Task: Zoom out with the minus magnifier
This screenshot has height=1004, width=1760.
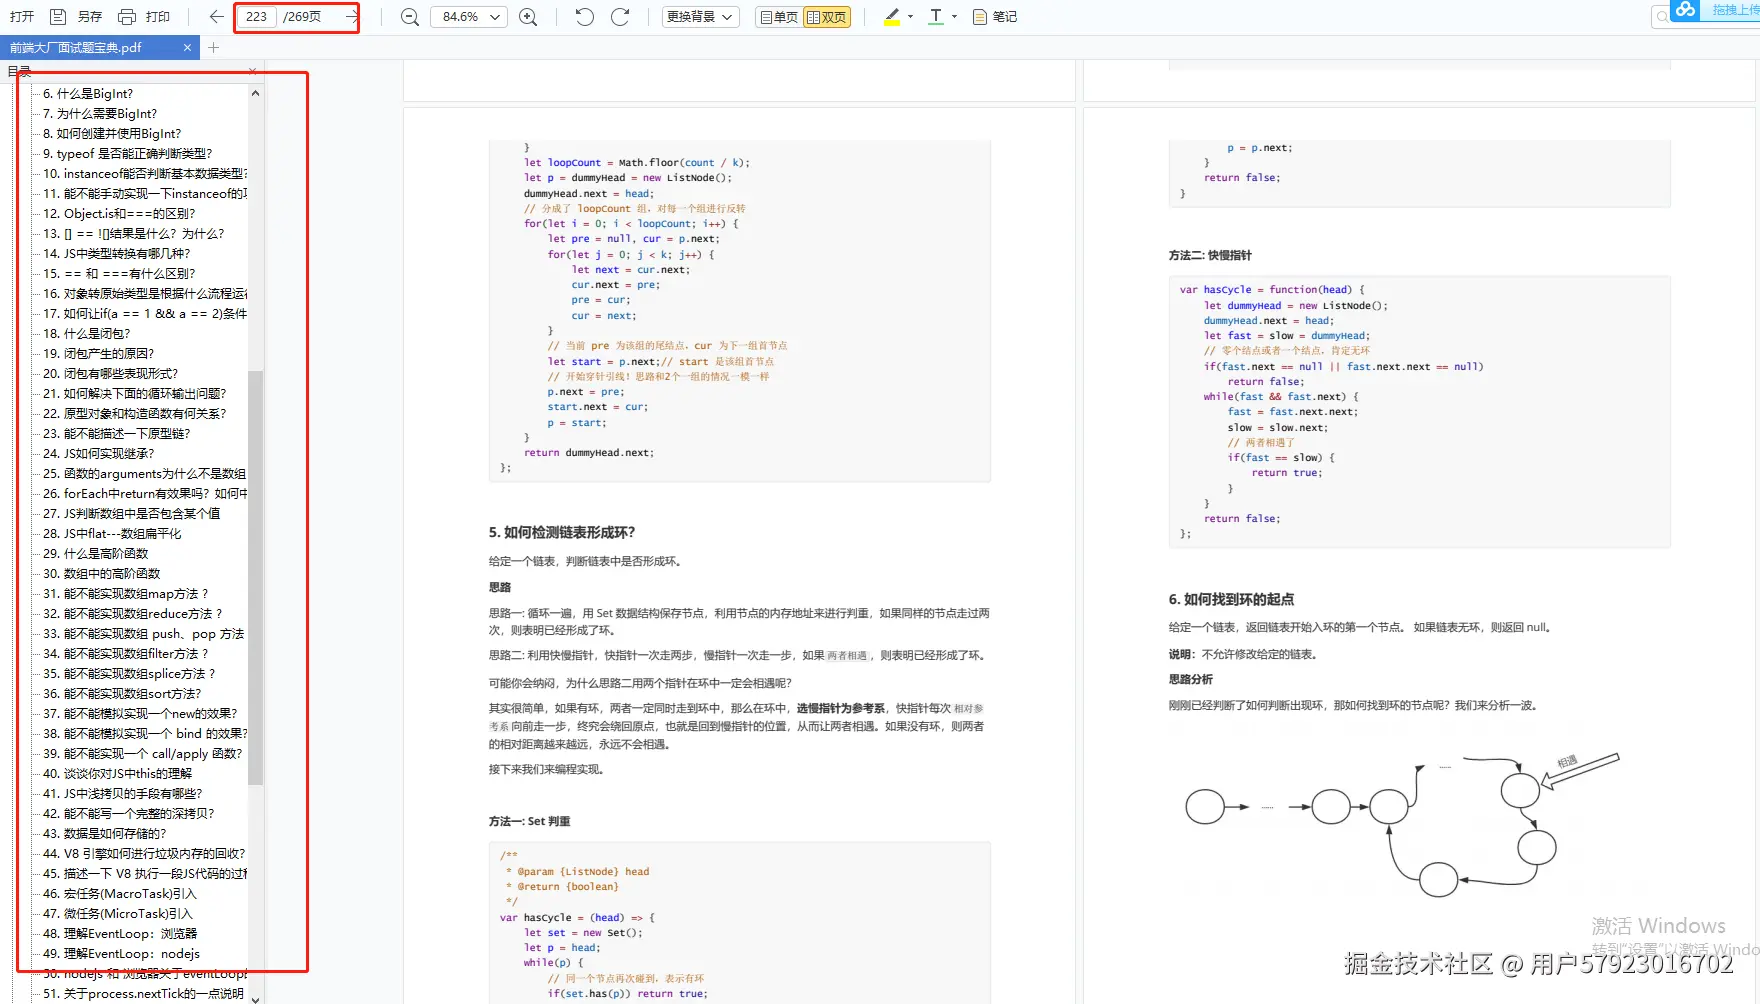Action: [409, 17]
